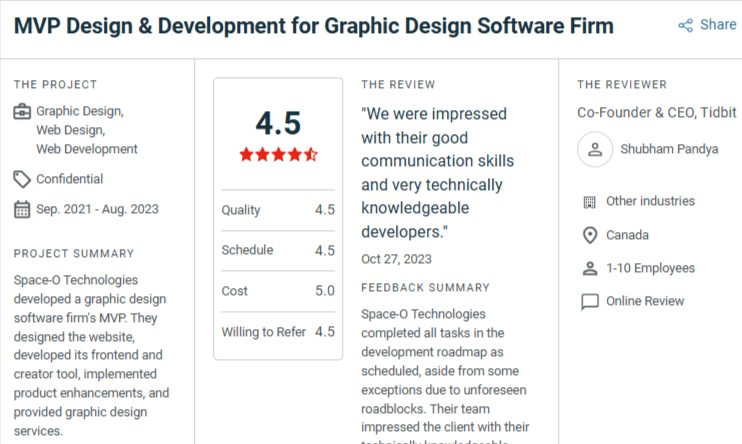The width and height of the screenshot is (742, 444).
Task: Click the Willing to Refer row
Action: [278, 331]
